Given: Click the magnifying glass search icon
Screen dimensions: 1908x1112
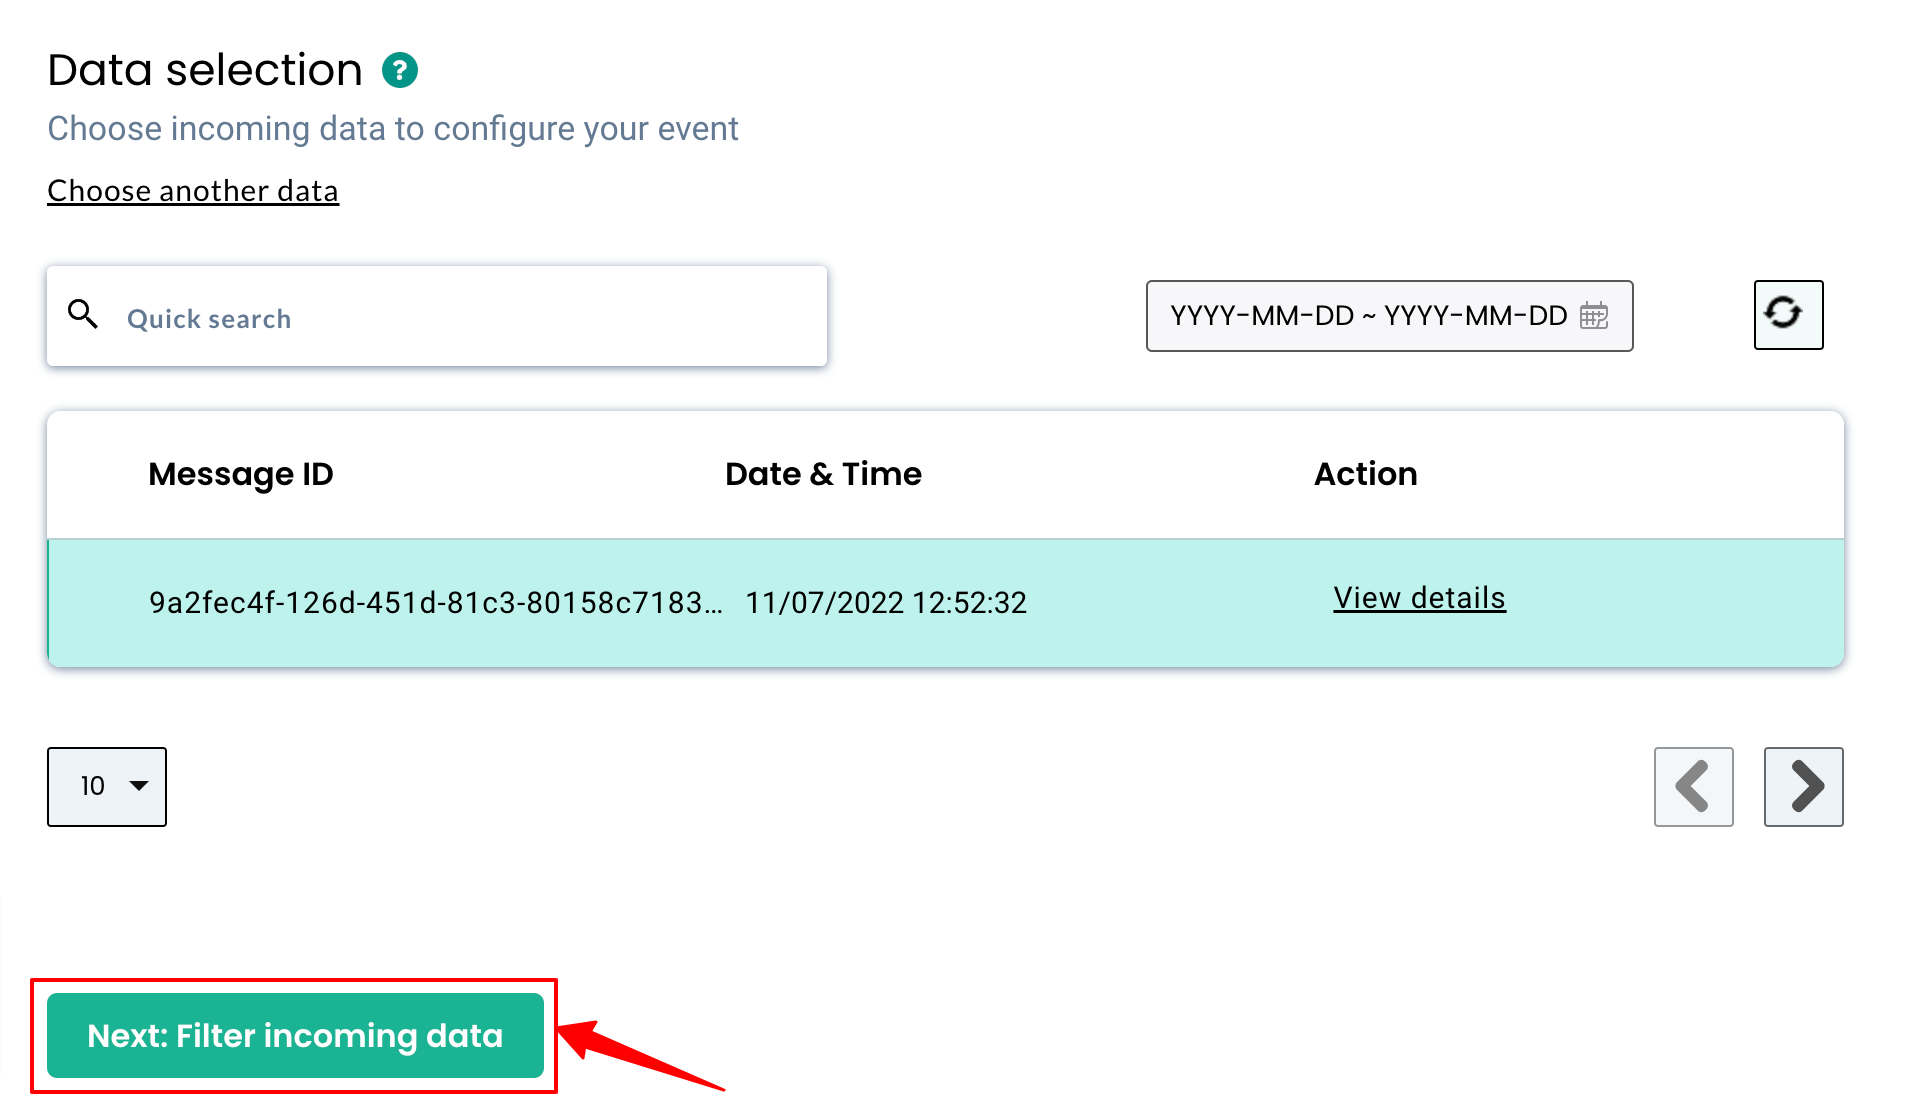Looking at the screenshot, I should pos(83,315).
